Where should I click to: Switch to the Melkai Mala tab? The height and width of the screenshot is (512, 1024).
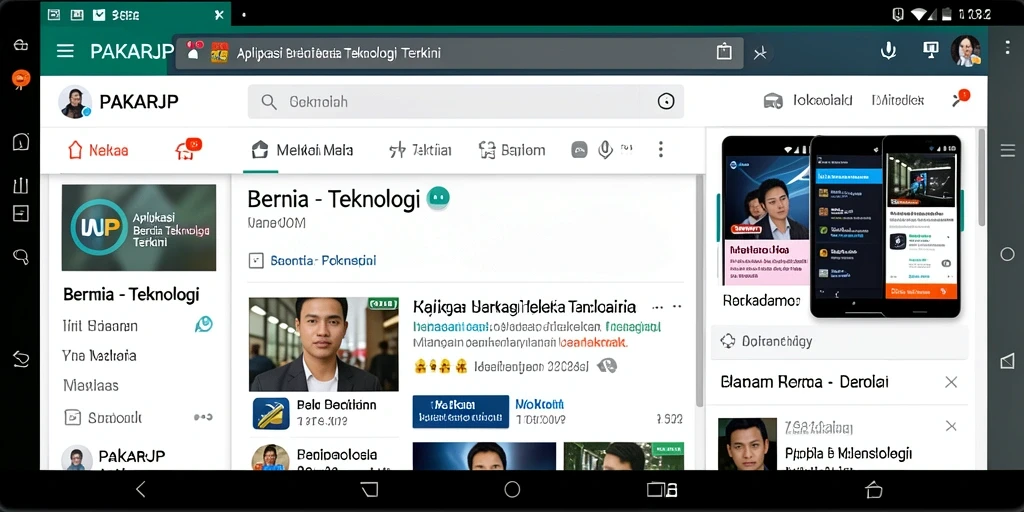302,150
